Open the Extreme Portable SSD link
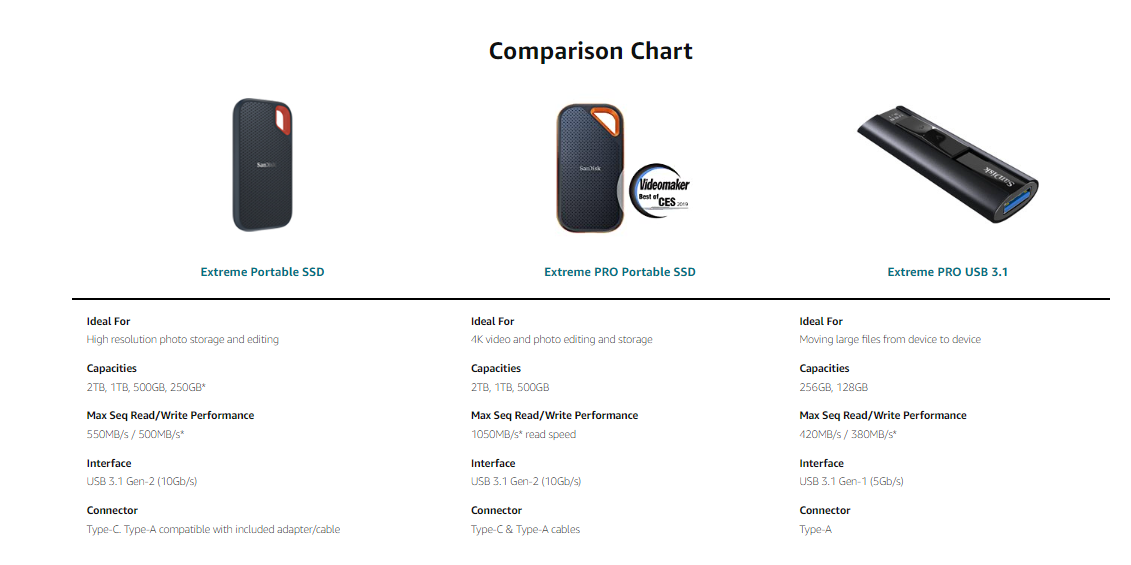 (x=262, y=272)
